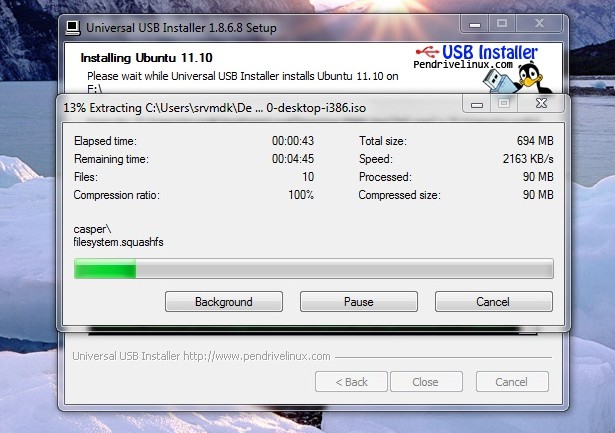Minimize the 13% Extracting dialog
Viewport: 615px width, 433px height.
coord(477,104)
